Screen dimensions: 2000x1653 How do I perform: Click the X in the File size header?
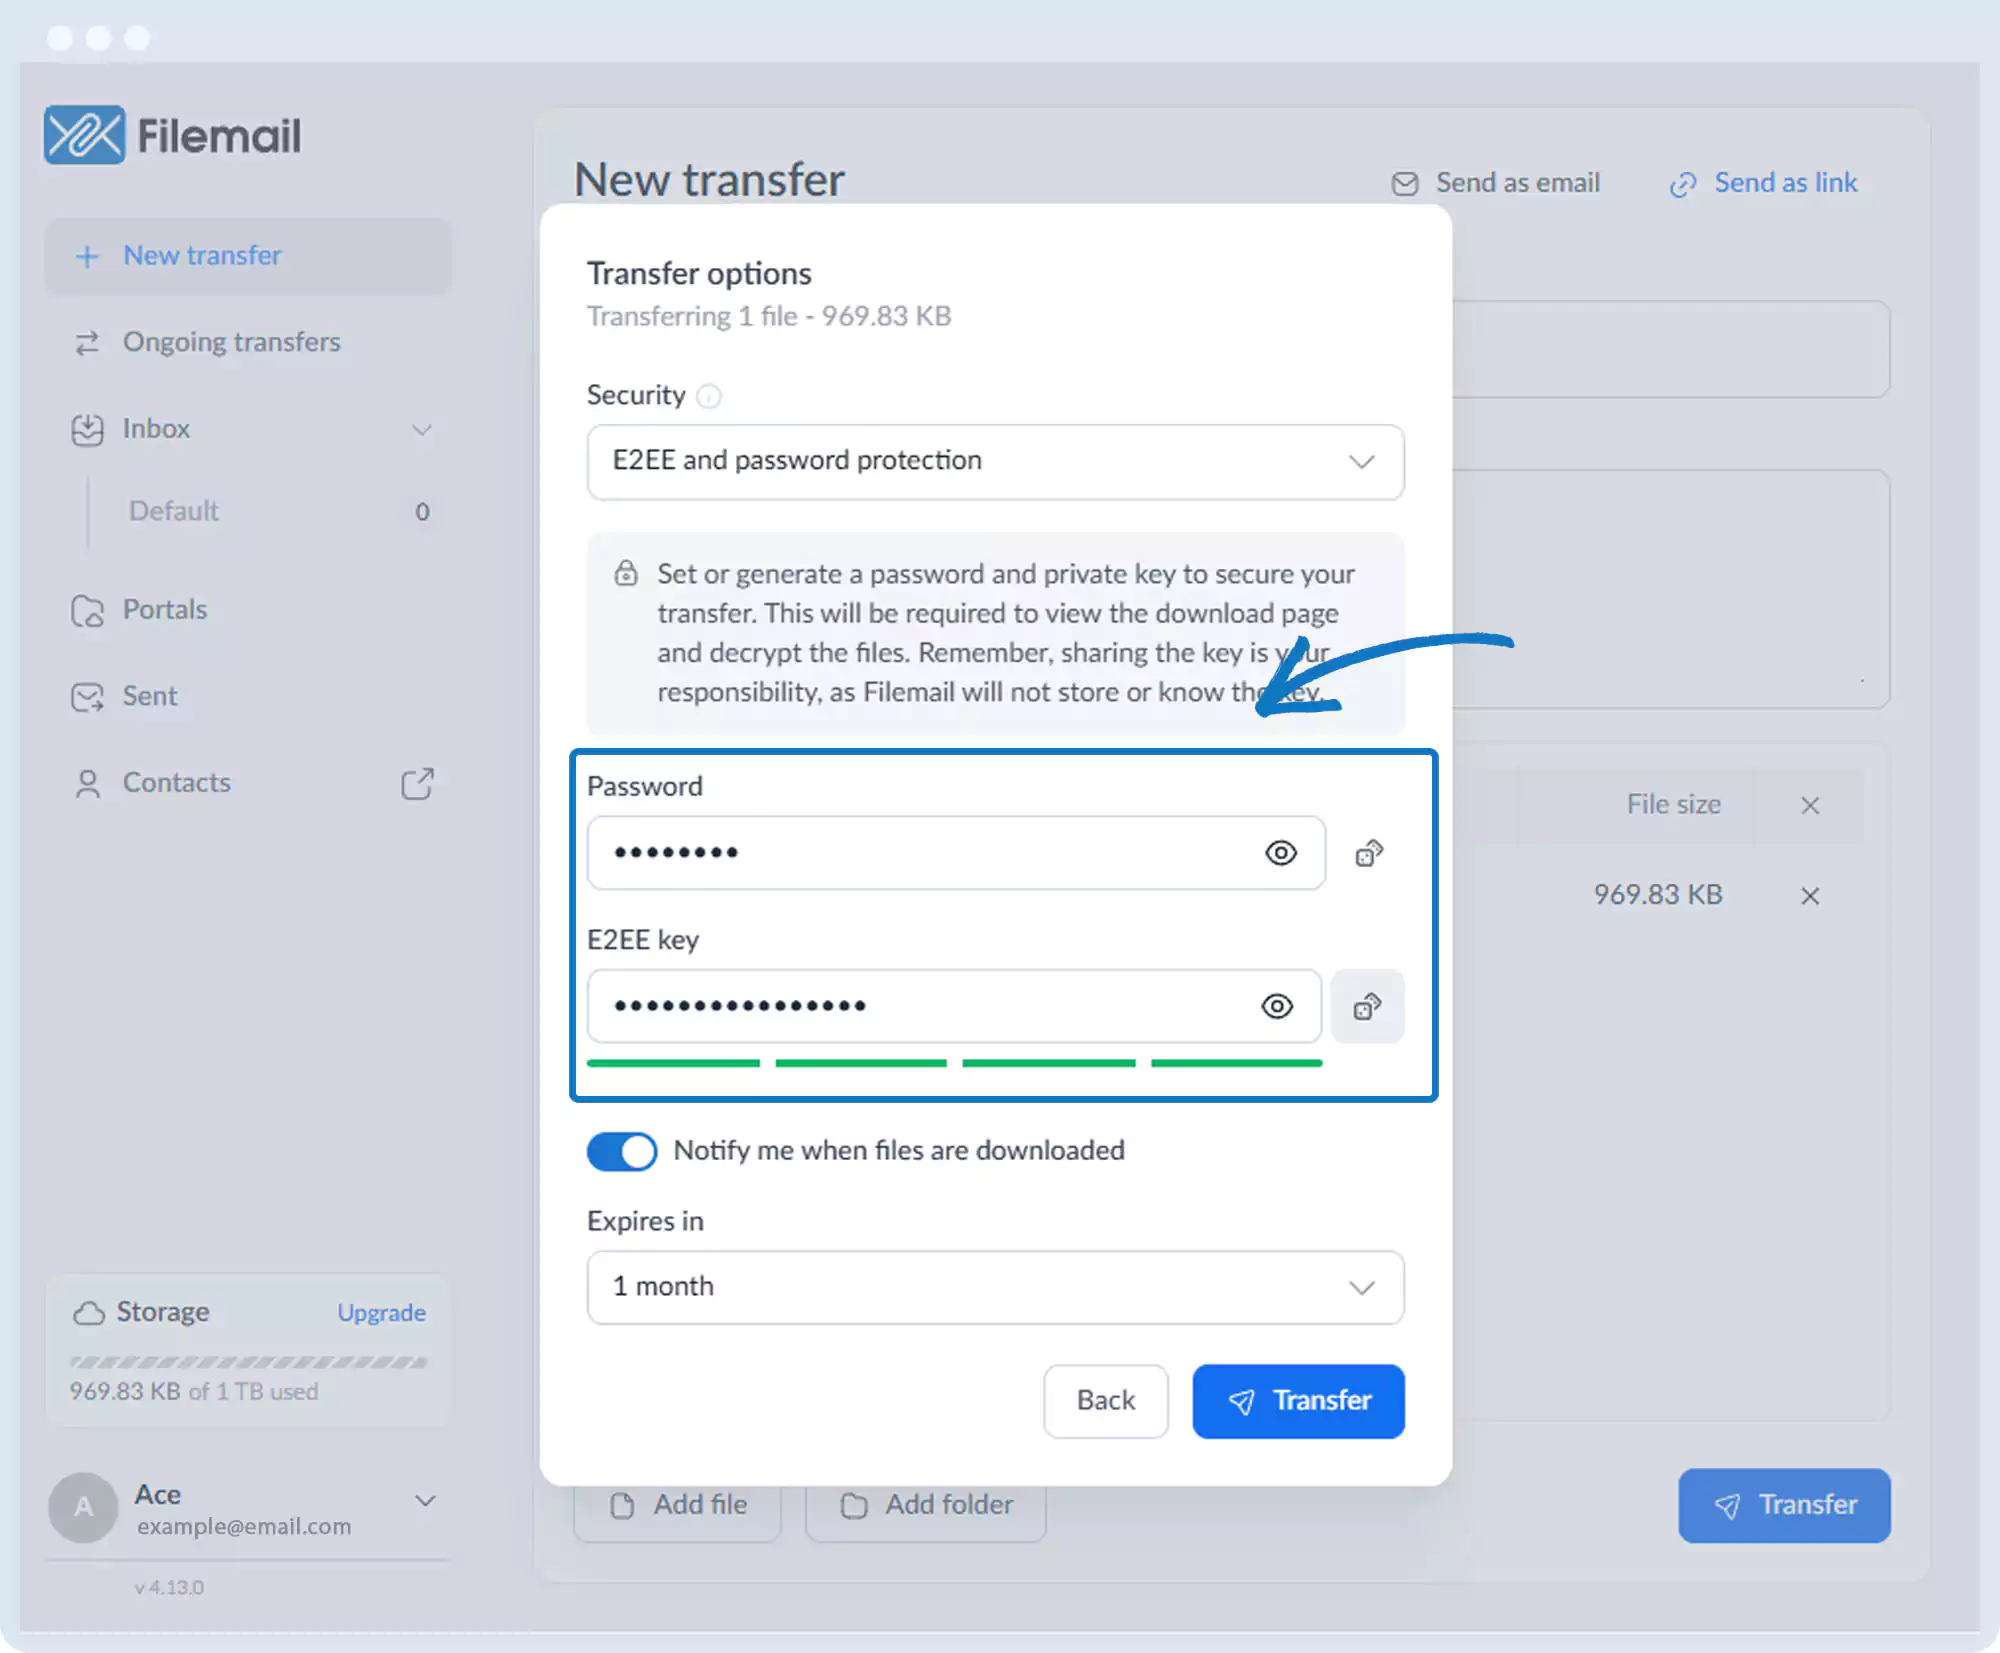1809,805
